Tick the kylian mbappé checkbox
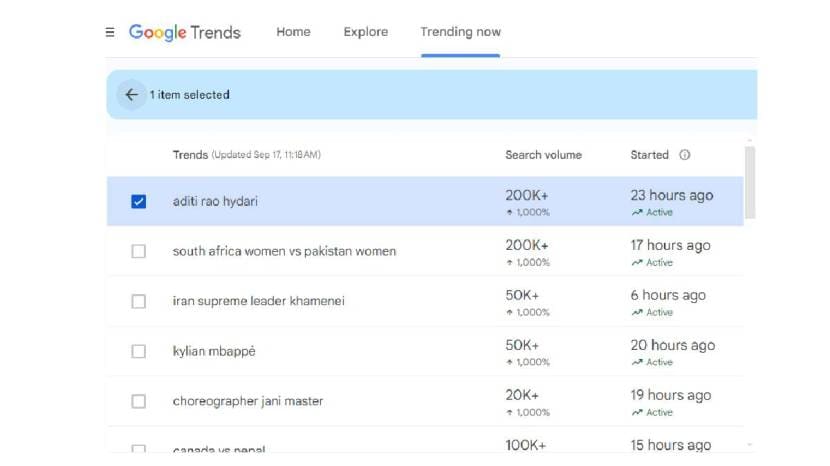This screenshot has height=466, width=830. [x=139, y=351]
